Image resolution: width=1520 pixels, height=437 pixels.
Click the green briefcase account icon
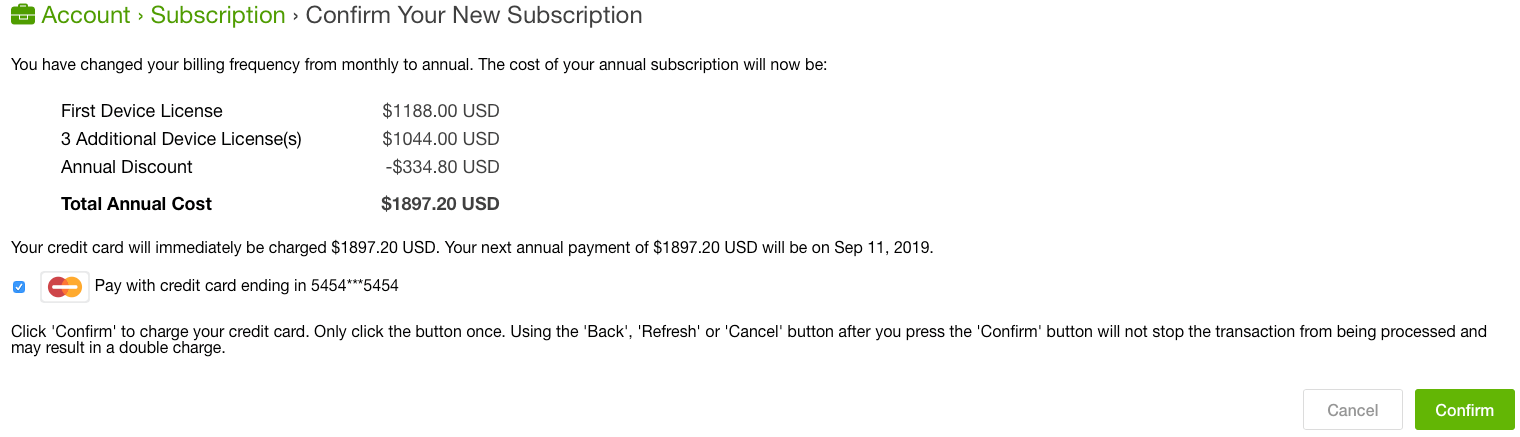(23, 16)
